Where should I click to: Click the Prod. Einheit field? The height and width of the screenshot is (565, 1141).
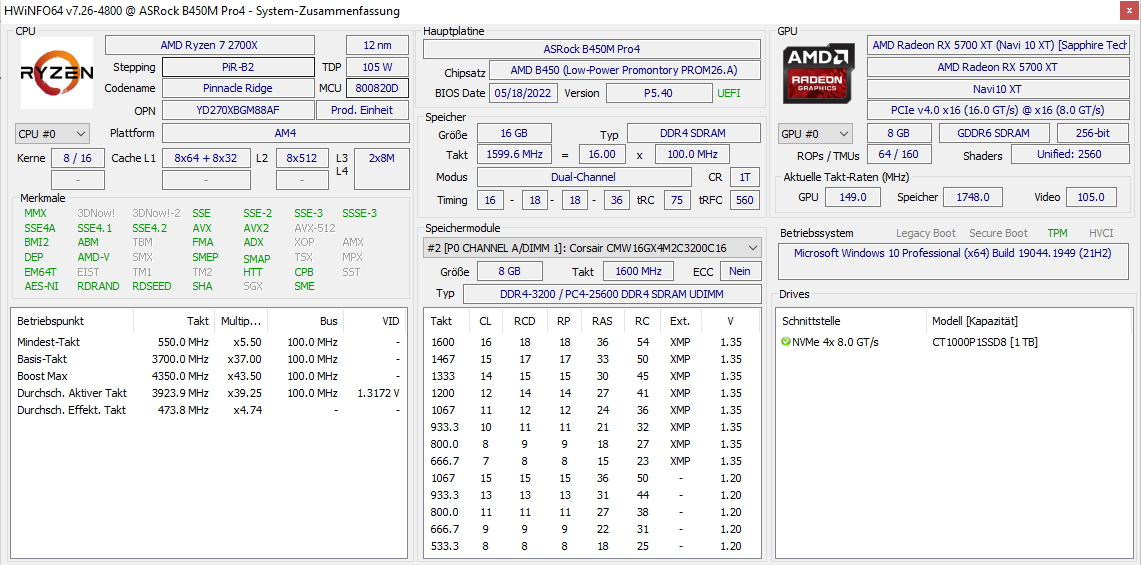(x=362, y=110)
